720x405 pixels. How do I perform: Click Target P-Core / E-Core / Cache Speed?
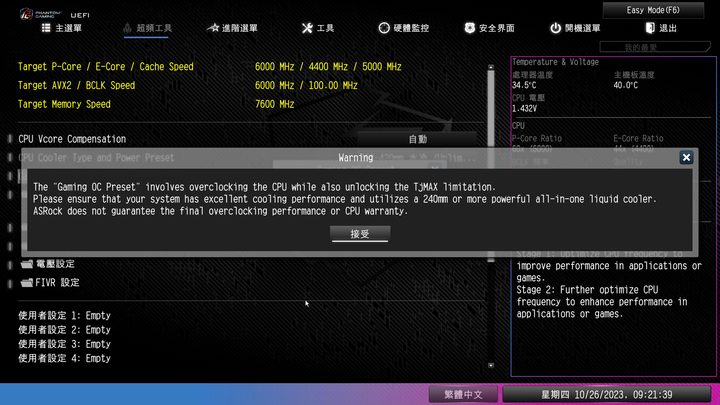click(x=106, y=67)
